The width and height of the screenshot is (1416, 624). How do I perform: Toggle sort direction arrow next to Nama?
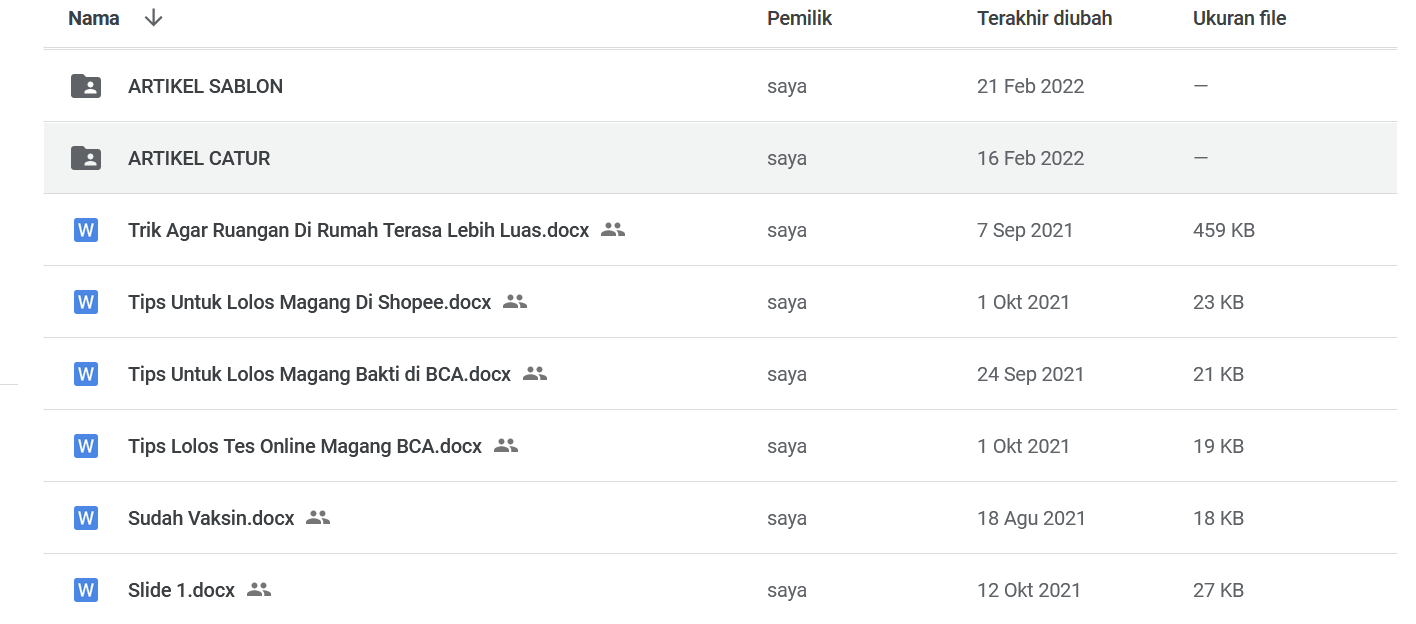(x=153, y=18)
